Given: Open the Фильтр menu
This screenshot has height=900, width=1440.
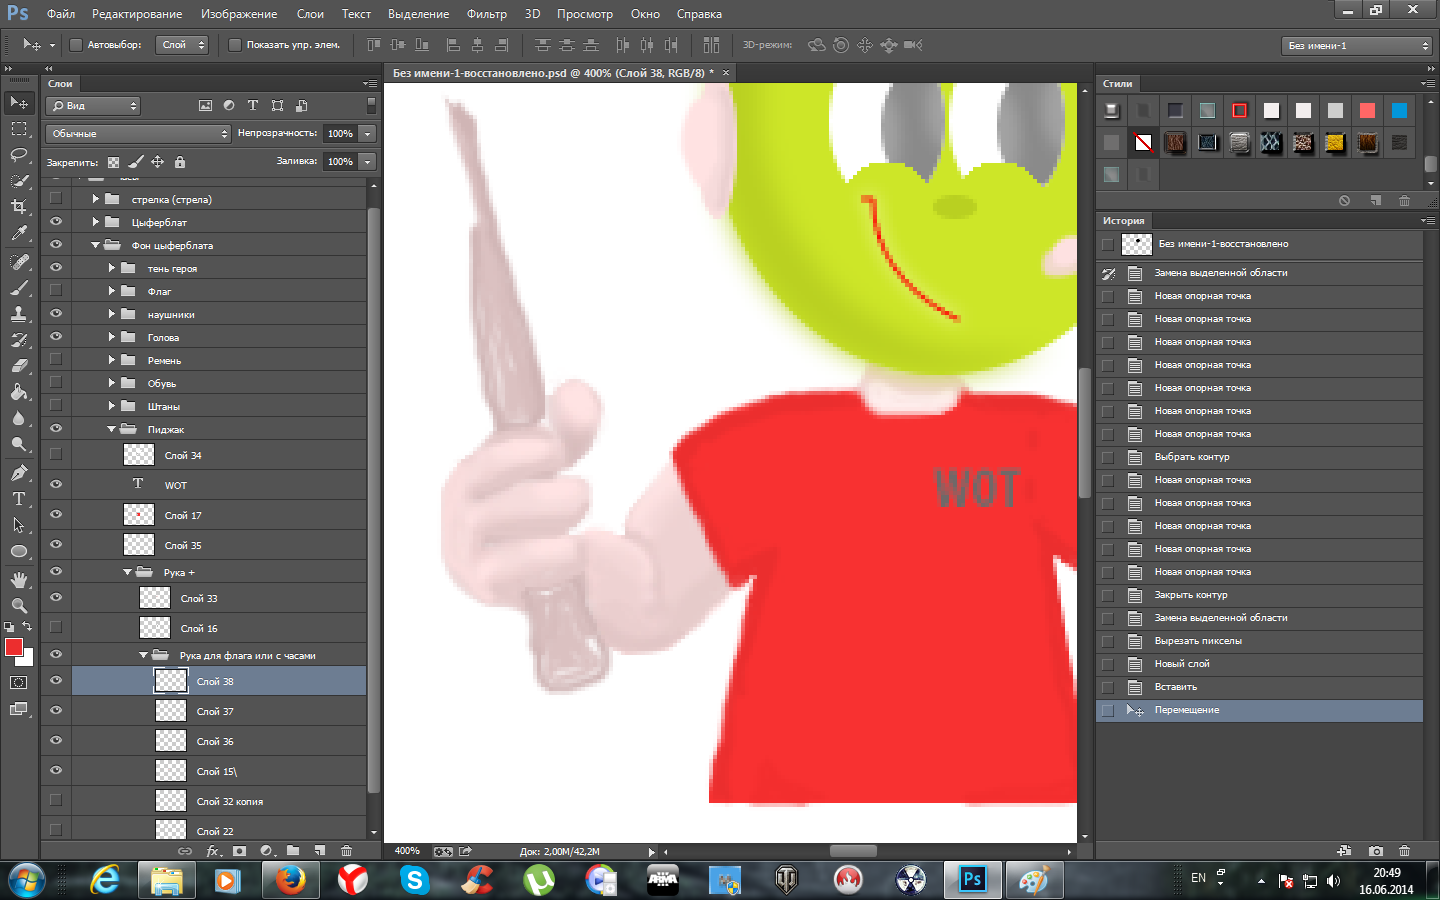Looking at the screenshot, I should tap(487, 14).
